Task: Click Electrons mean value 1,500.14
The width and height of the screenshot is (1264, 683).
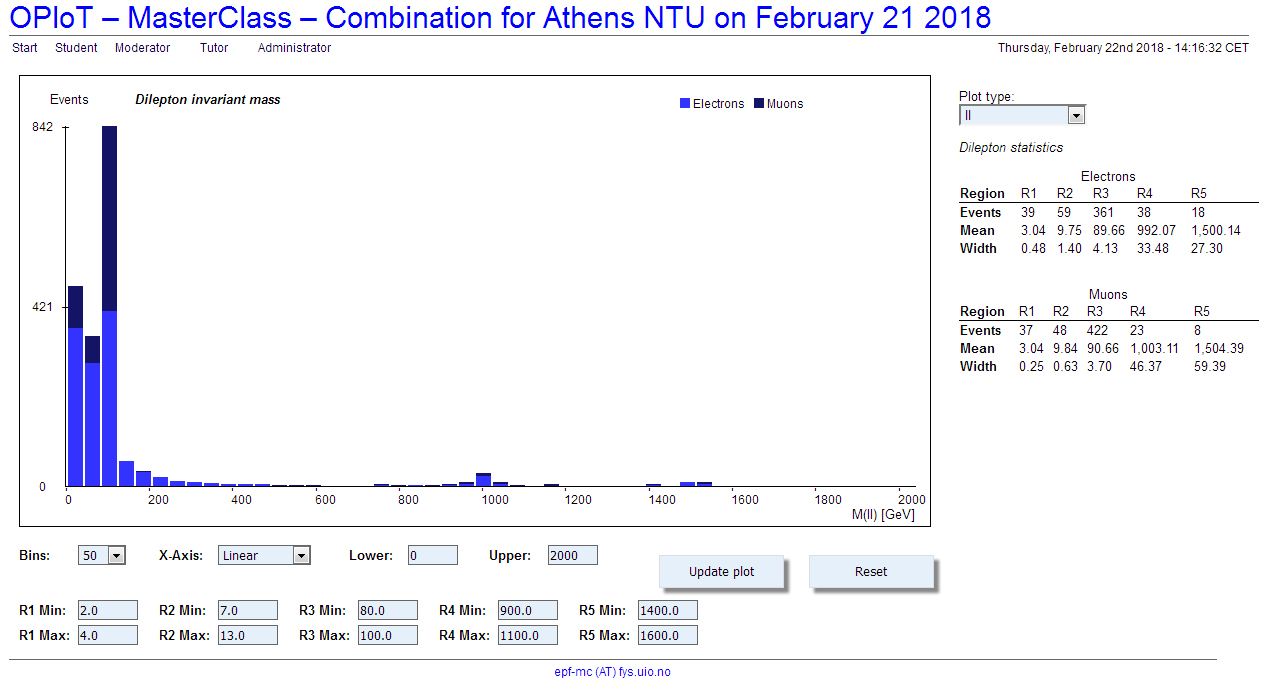Action: pos(1216,231)
